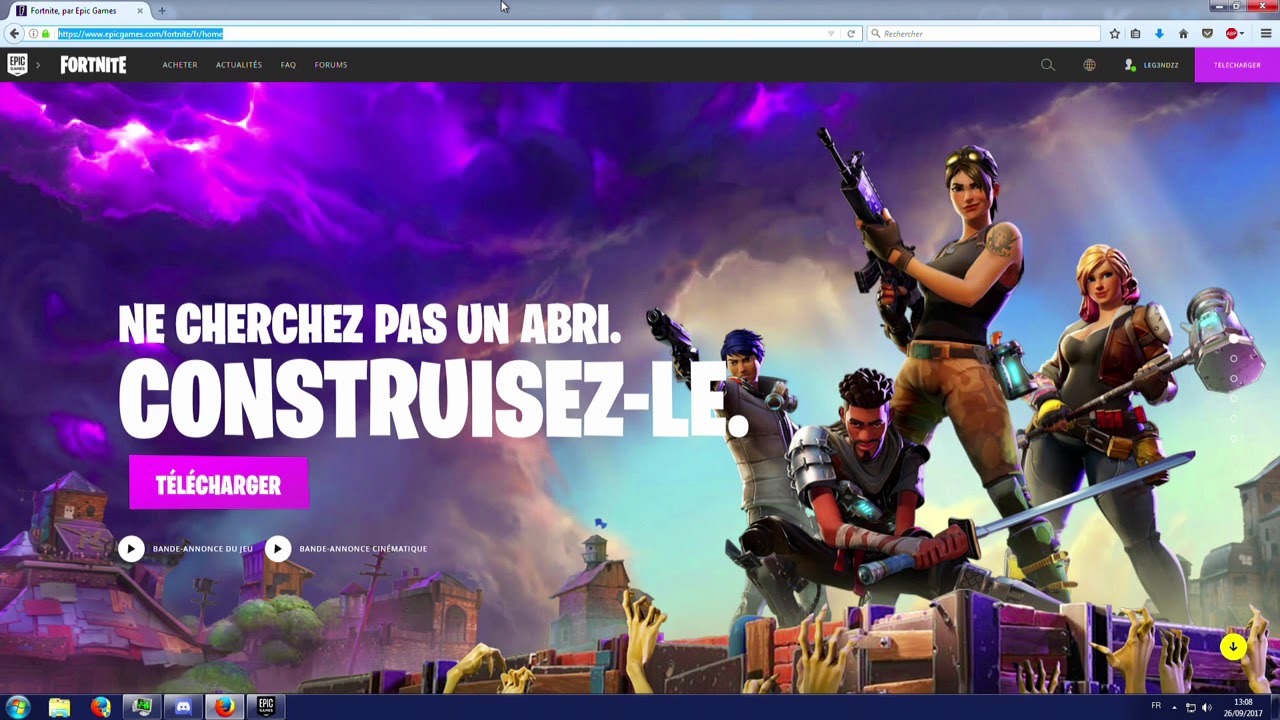The height and width of the screenshot is (720, 1280).
Task: Click TELECHARGER button in top navbar
Action: pyautogui.click(x=1237, y=65)
